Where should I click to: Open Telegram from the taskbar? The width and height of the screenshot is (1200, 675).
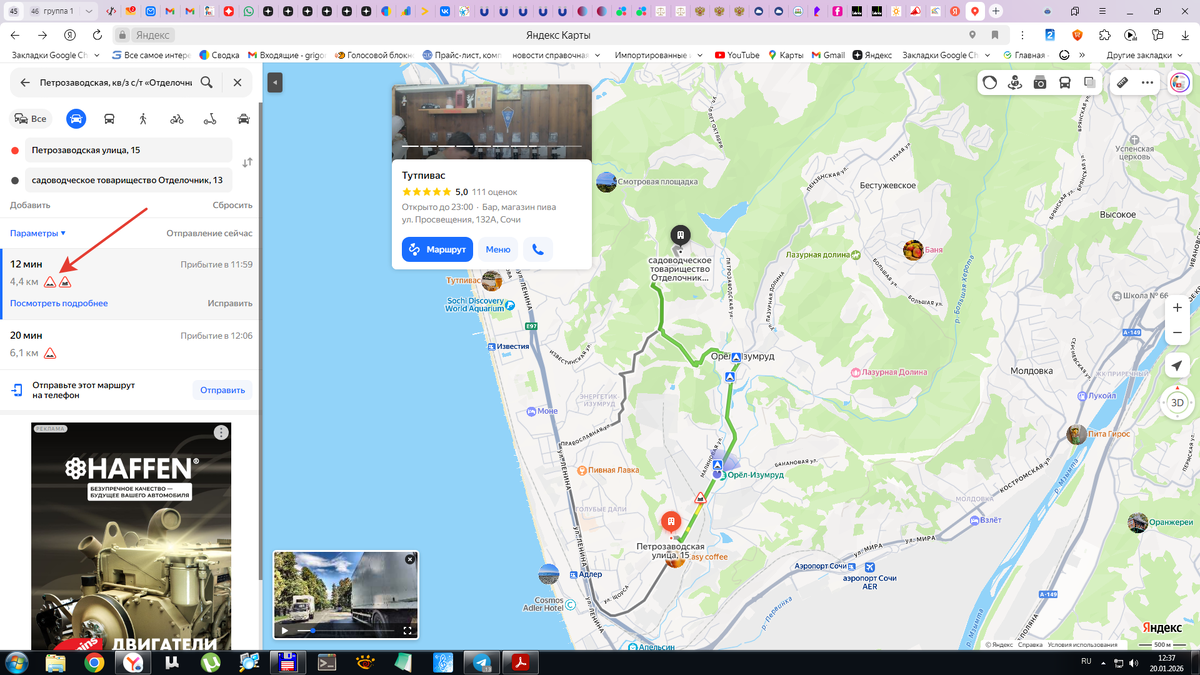(x=482, y=662)
